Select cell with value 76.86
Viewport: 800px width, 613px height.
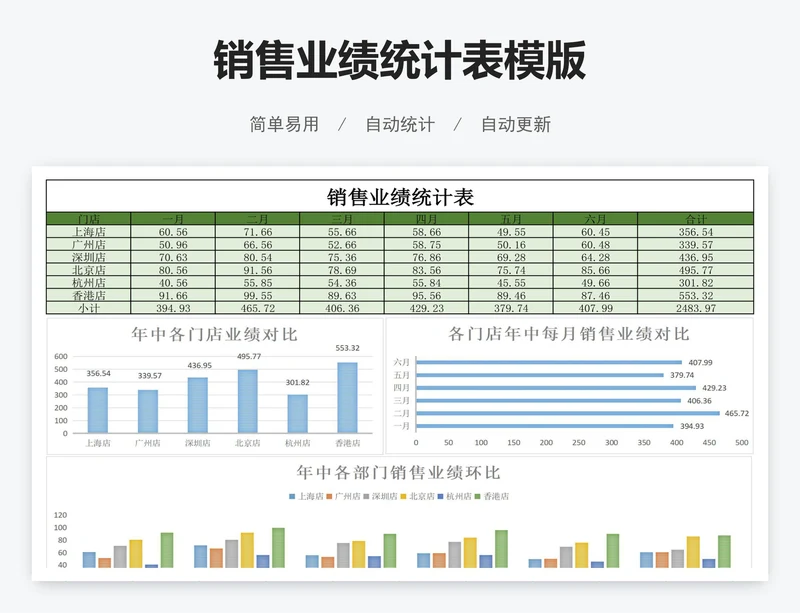[427, 257]
